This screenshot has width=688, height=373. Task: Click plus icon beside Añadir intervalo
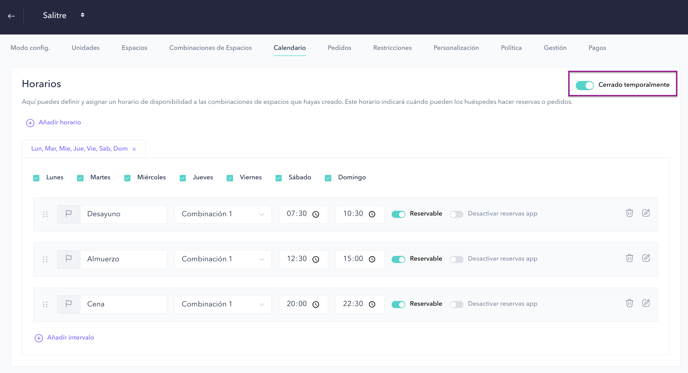tap(39, 338)
